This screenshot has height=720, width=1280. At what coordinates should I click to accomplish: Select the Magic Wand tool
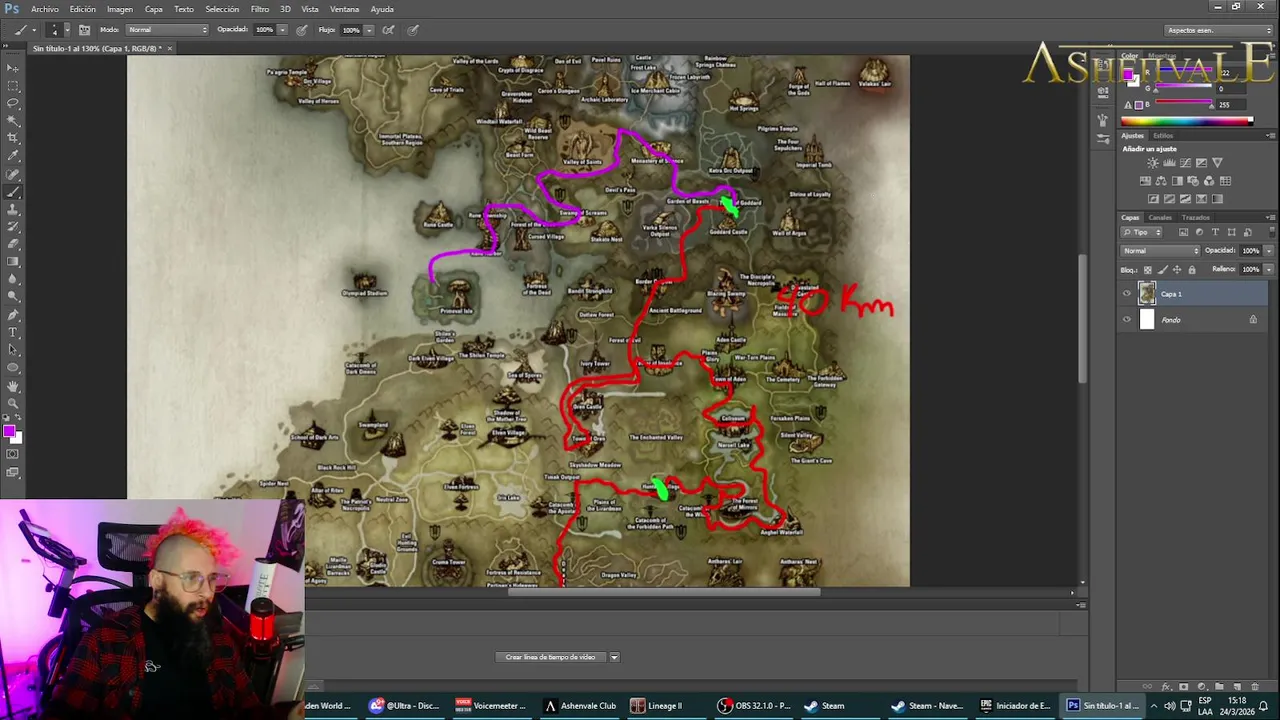click(x=13, y=120)
